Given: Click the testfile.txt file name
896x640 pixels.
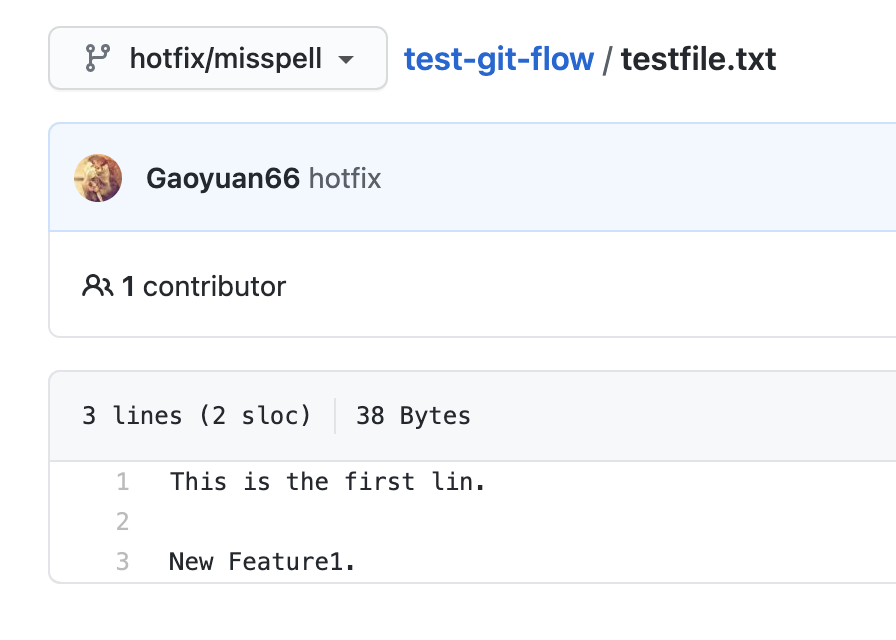Looking at the screenshot, I should point(698,59).
